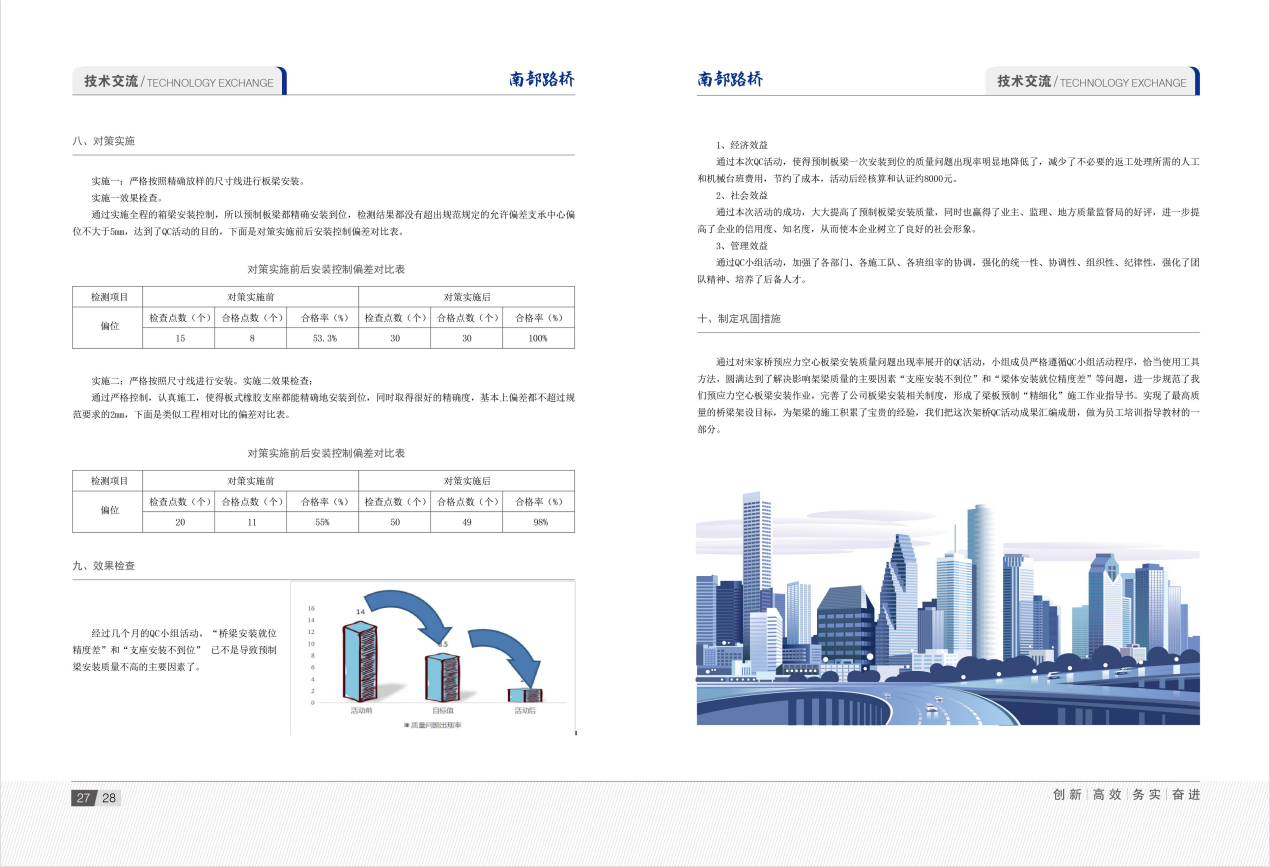The image size is (1270, 867).
Task: Select the heading 十、制定巩固措施
Action: point(739,318)
